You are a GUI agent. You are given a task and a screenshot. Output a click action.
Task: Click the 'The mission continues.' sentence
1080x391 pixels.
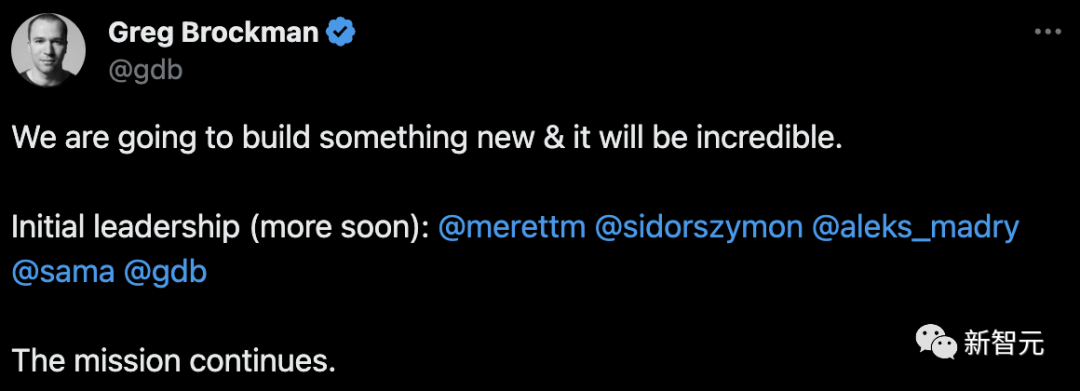174,361
